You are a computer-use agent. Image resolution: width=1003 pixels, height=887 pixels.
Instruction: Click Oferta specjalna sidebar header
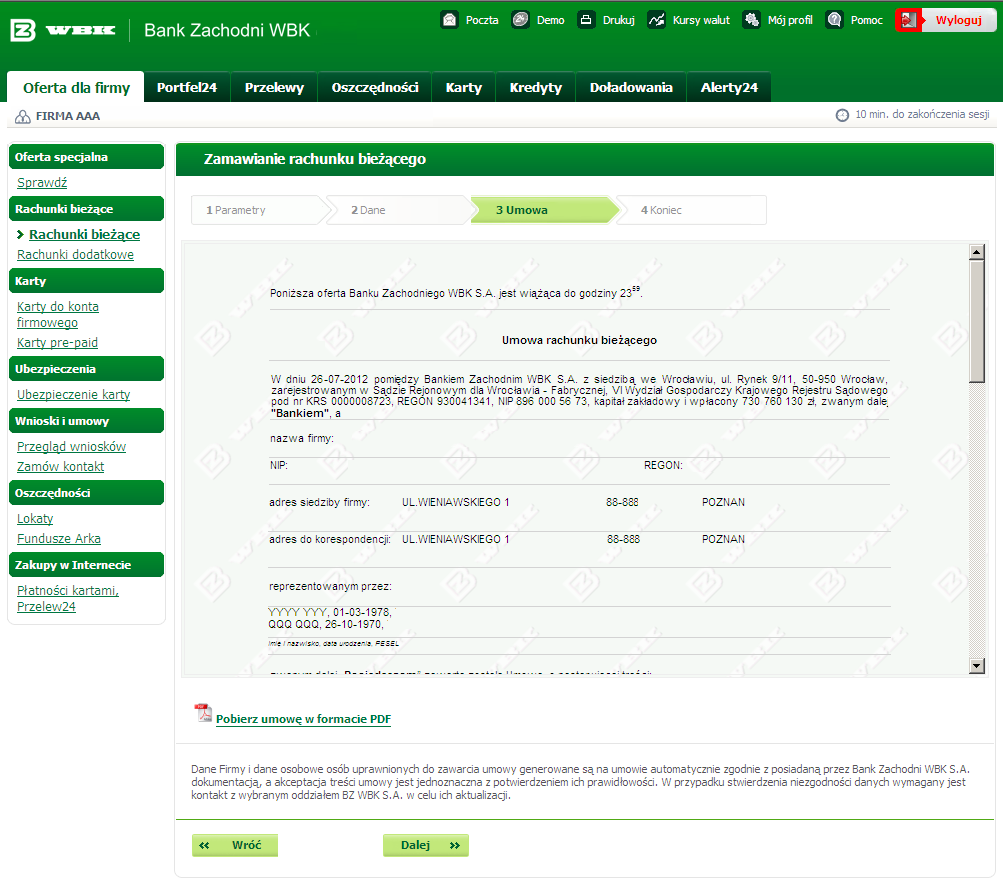click(86, 157)
